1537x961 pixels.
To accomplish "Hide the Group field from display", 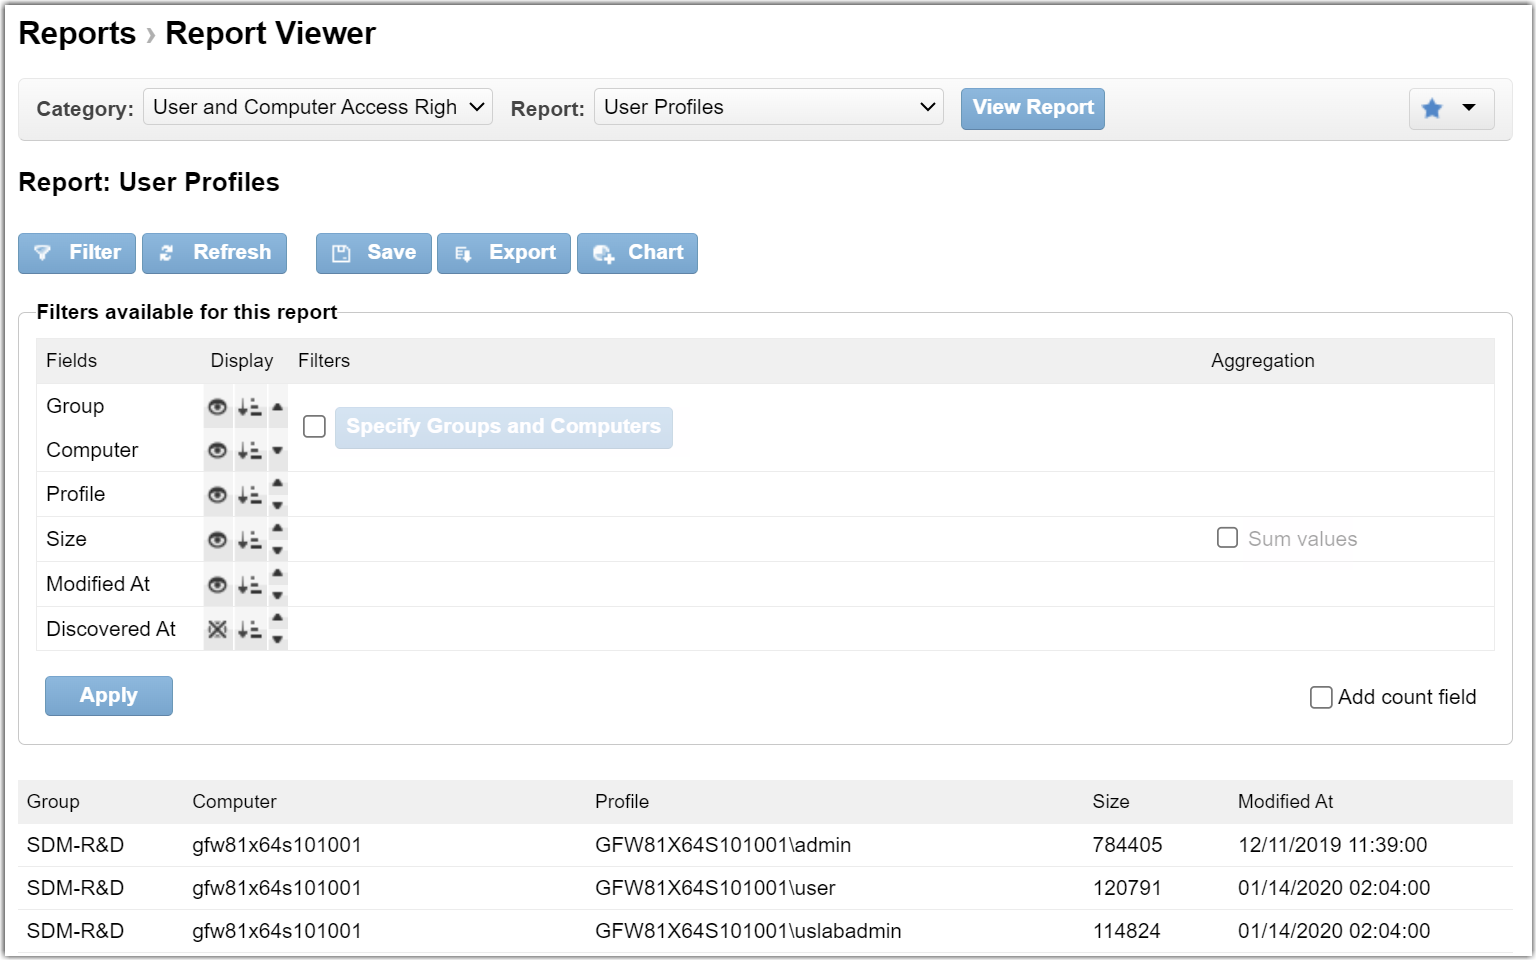I will (x=217, y=407).
